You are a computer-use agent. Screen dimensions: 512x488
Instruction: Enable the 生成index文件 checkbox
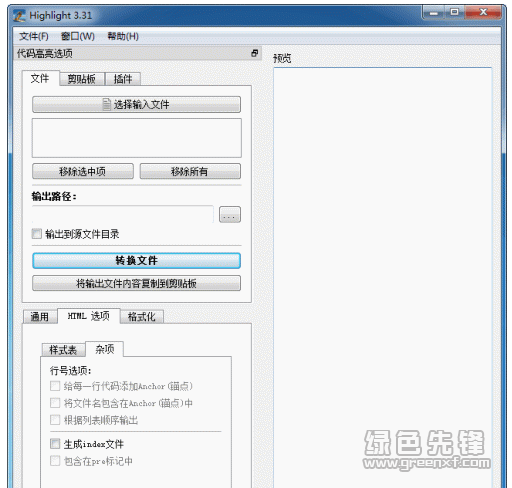tap(55, 444)
